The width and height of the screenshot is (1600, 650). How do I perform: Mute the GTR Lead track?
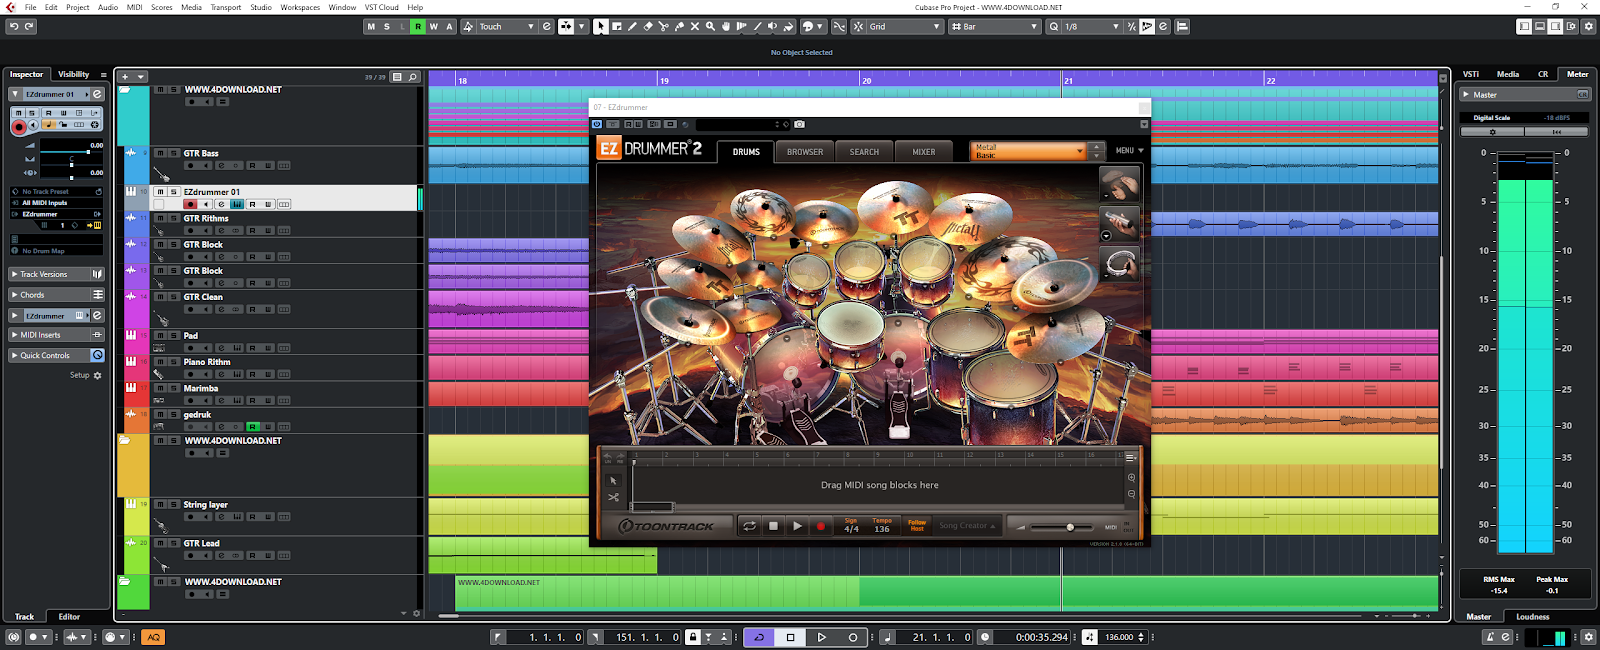pos(159,543)
